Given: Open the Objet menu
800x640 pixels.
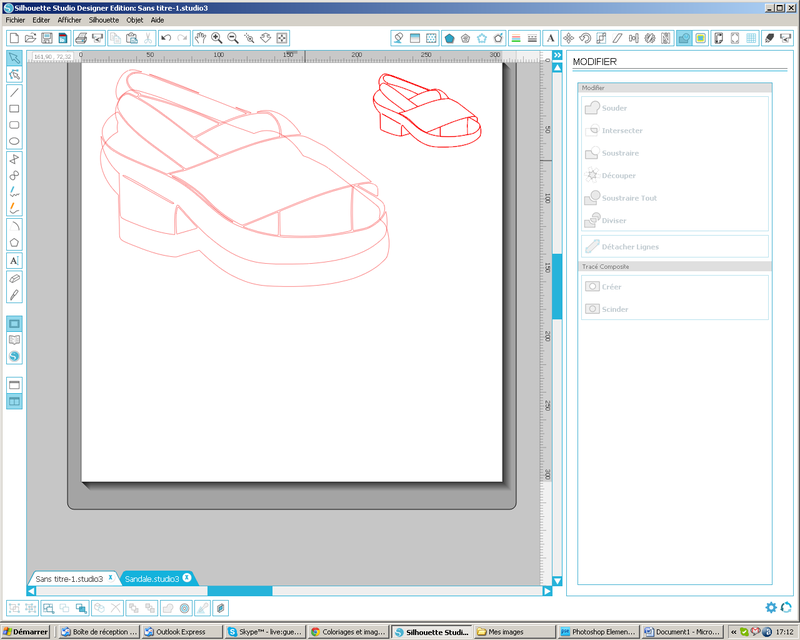Looking at the screenshot, I should click(x=135, y=20).
